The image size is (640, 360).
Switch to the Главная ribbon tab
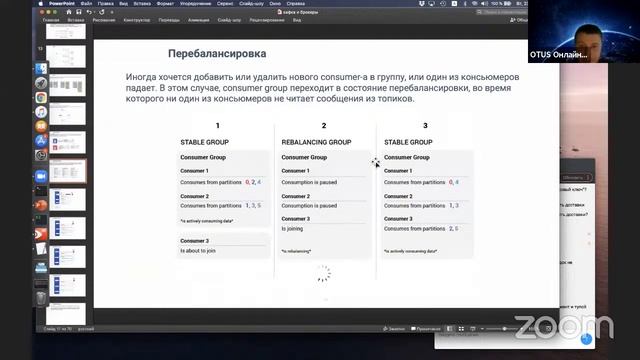point(51,20)
